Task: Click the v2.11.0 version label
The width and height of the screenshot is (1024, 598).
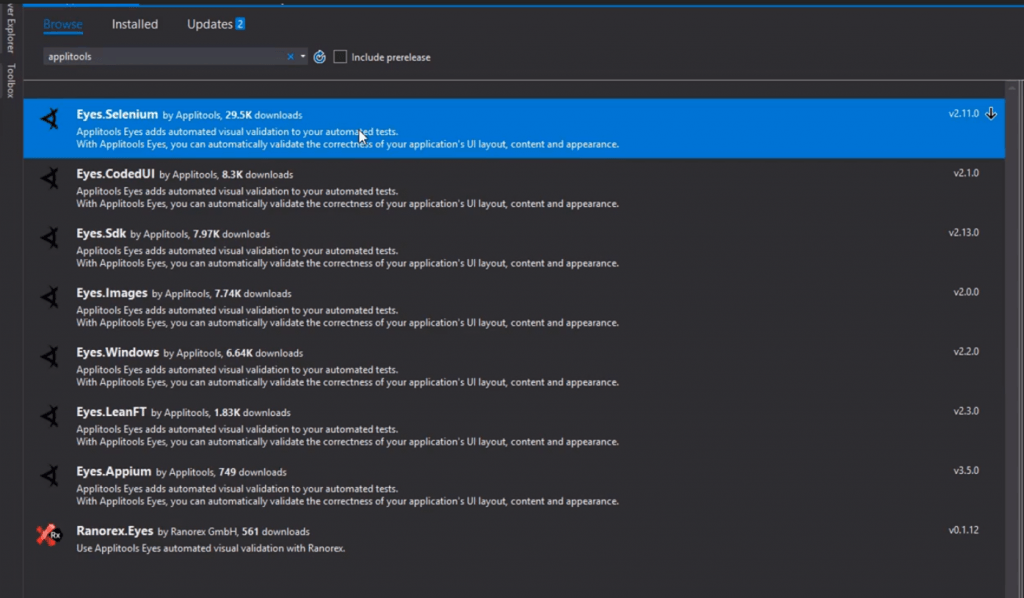Action: pyautogui.click(x=963, y=114)
